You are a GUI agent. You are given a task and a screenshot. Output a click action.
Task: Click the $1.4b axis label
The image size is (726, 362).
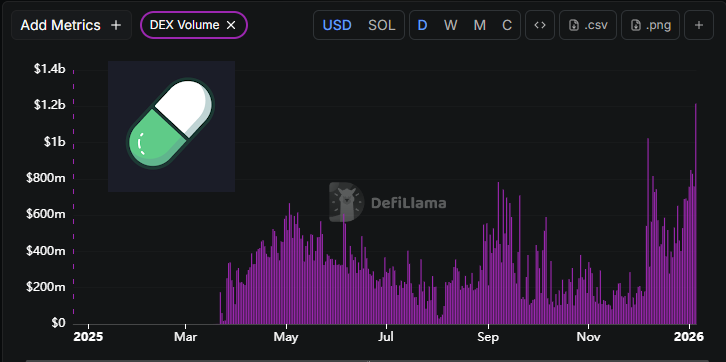pos(50,69)
